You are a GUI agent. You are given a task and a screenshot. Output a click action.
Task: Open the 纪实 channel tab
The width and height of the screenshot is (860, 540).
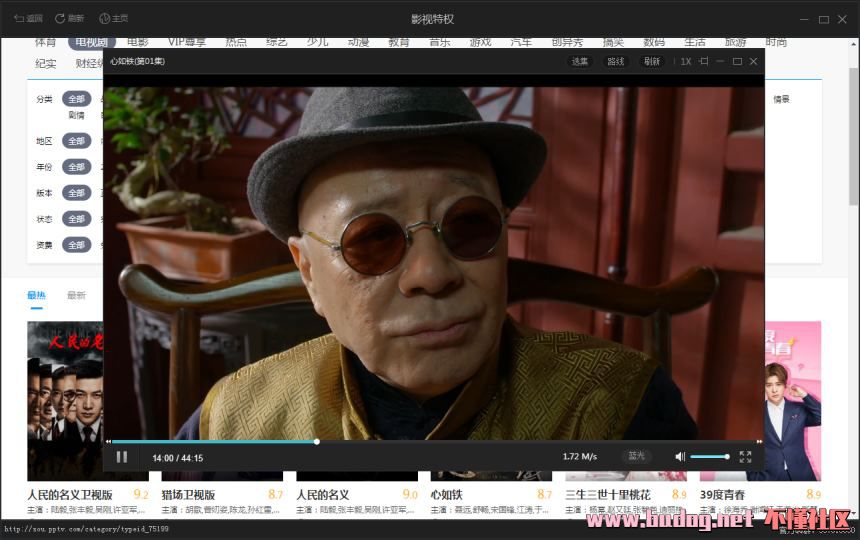(x=46, y=64)
